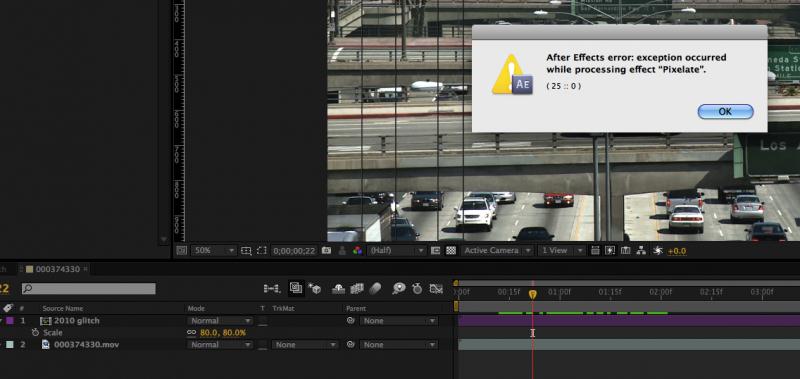The height and width of the screenshot is (379, 800).
Task: Toggle Preserve Transparency box for 2010 glitch
Action: pos(262,321)
